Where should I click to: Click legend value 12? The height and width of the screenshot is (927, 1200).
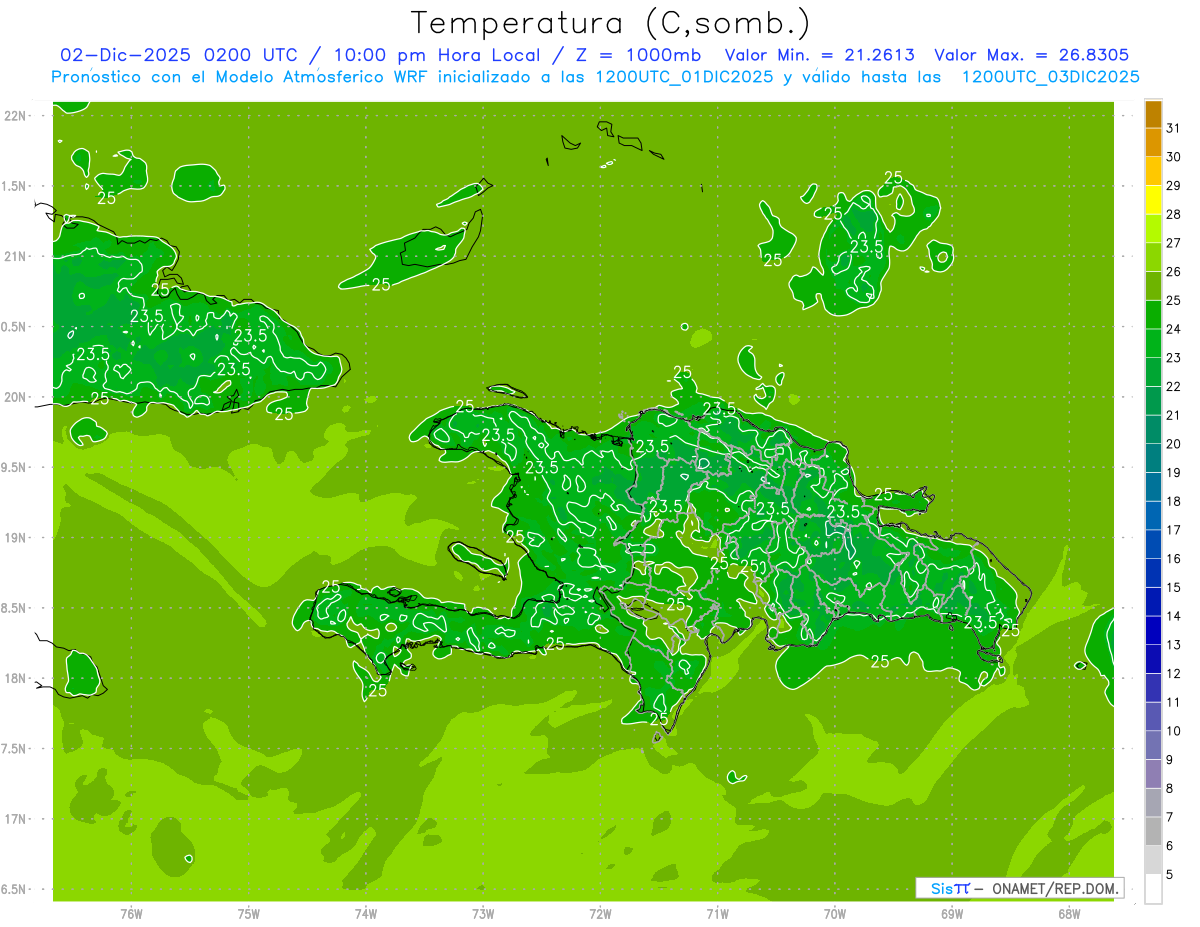1173,674
